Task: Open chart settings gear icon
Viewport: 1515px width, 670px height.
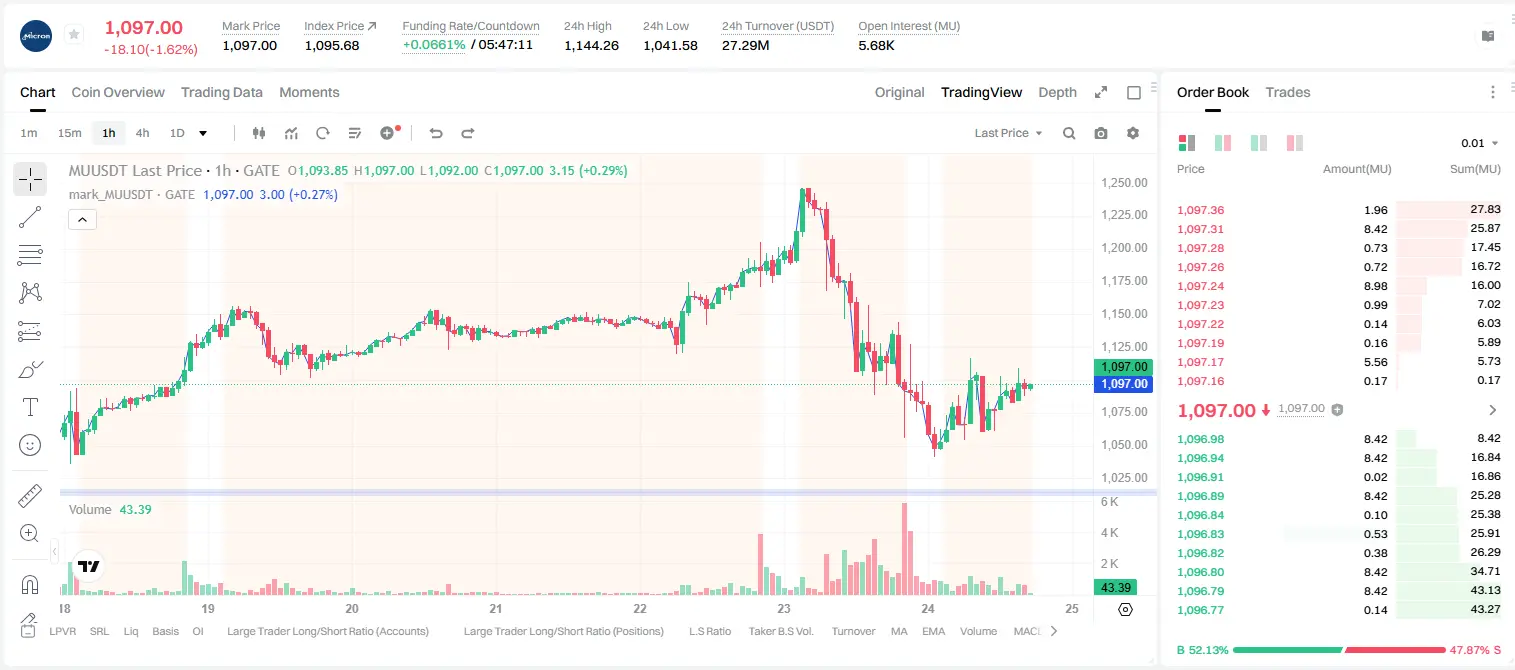Action: coord(1133,133)
